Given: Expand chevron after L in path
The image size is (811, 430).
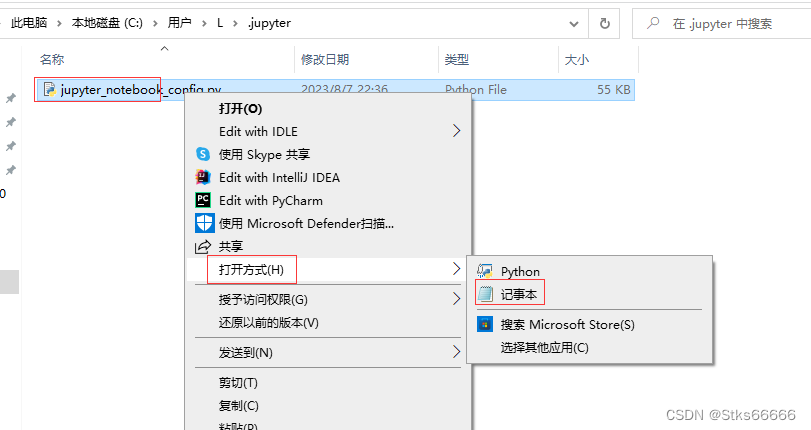Looking at the screenshot, I should pos(236,23).
